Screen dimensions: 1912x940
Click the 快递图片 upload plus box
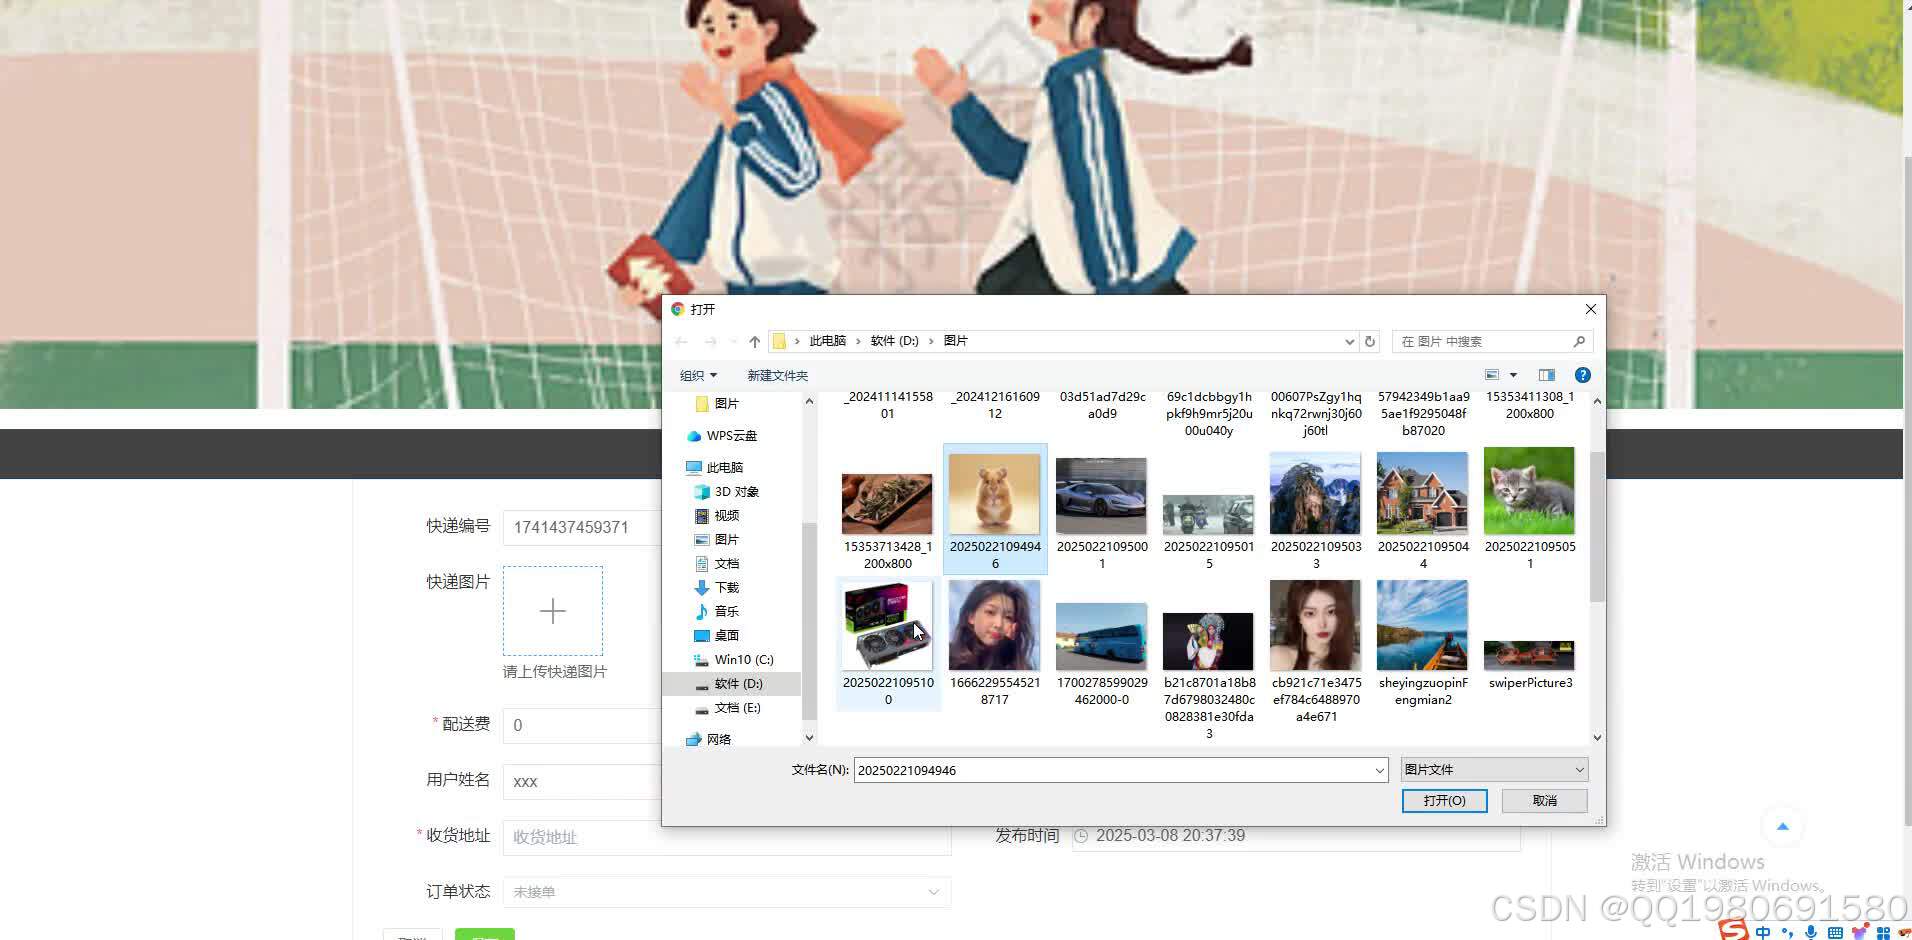553,611
